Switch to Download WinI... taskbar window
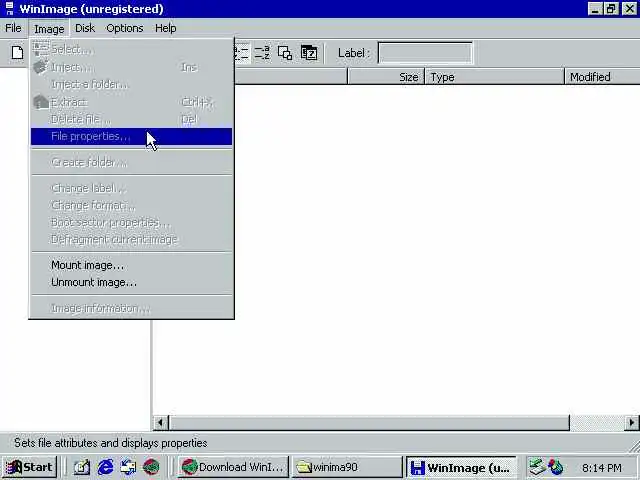The image size is (640, 480). point(233,467)
